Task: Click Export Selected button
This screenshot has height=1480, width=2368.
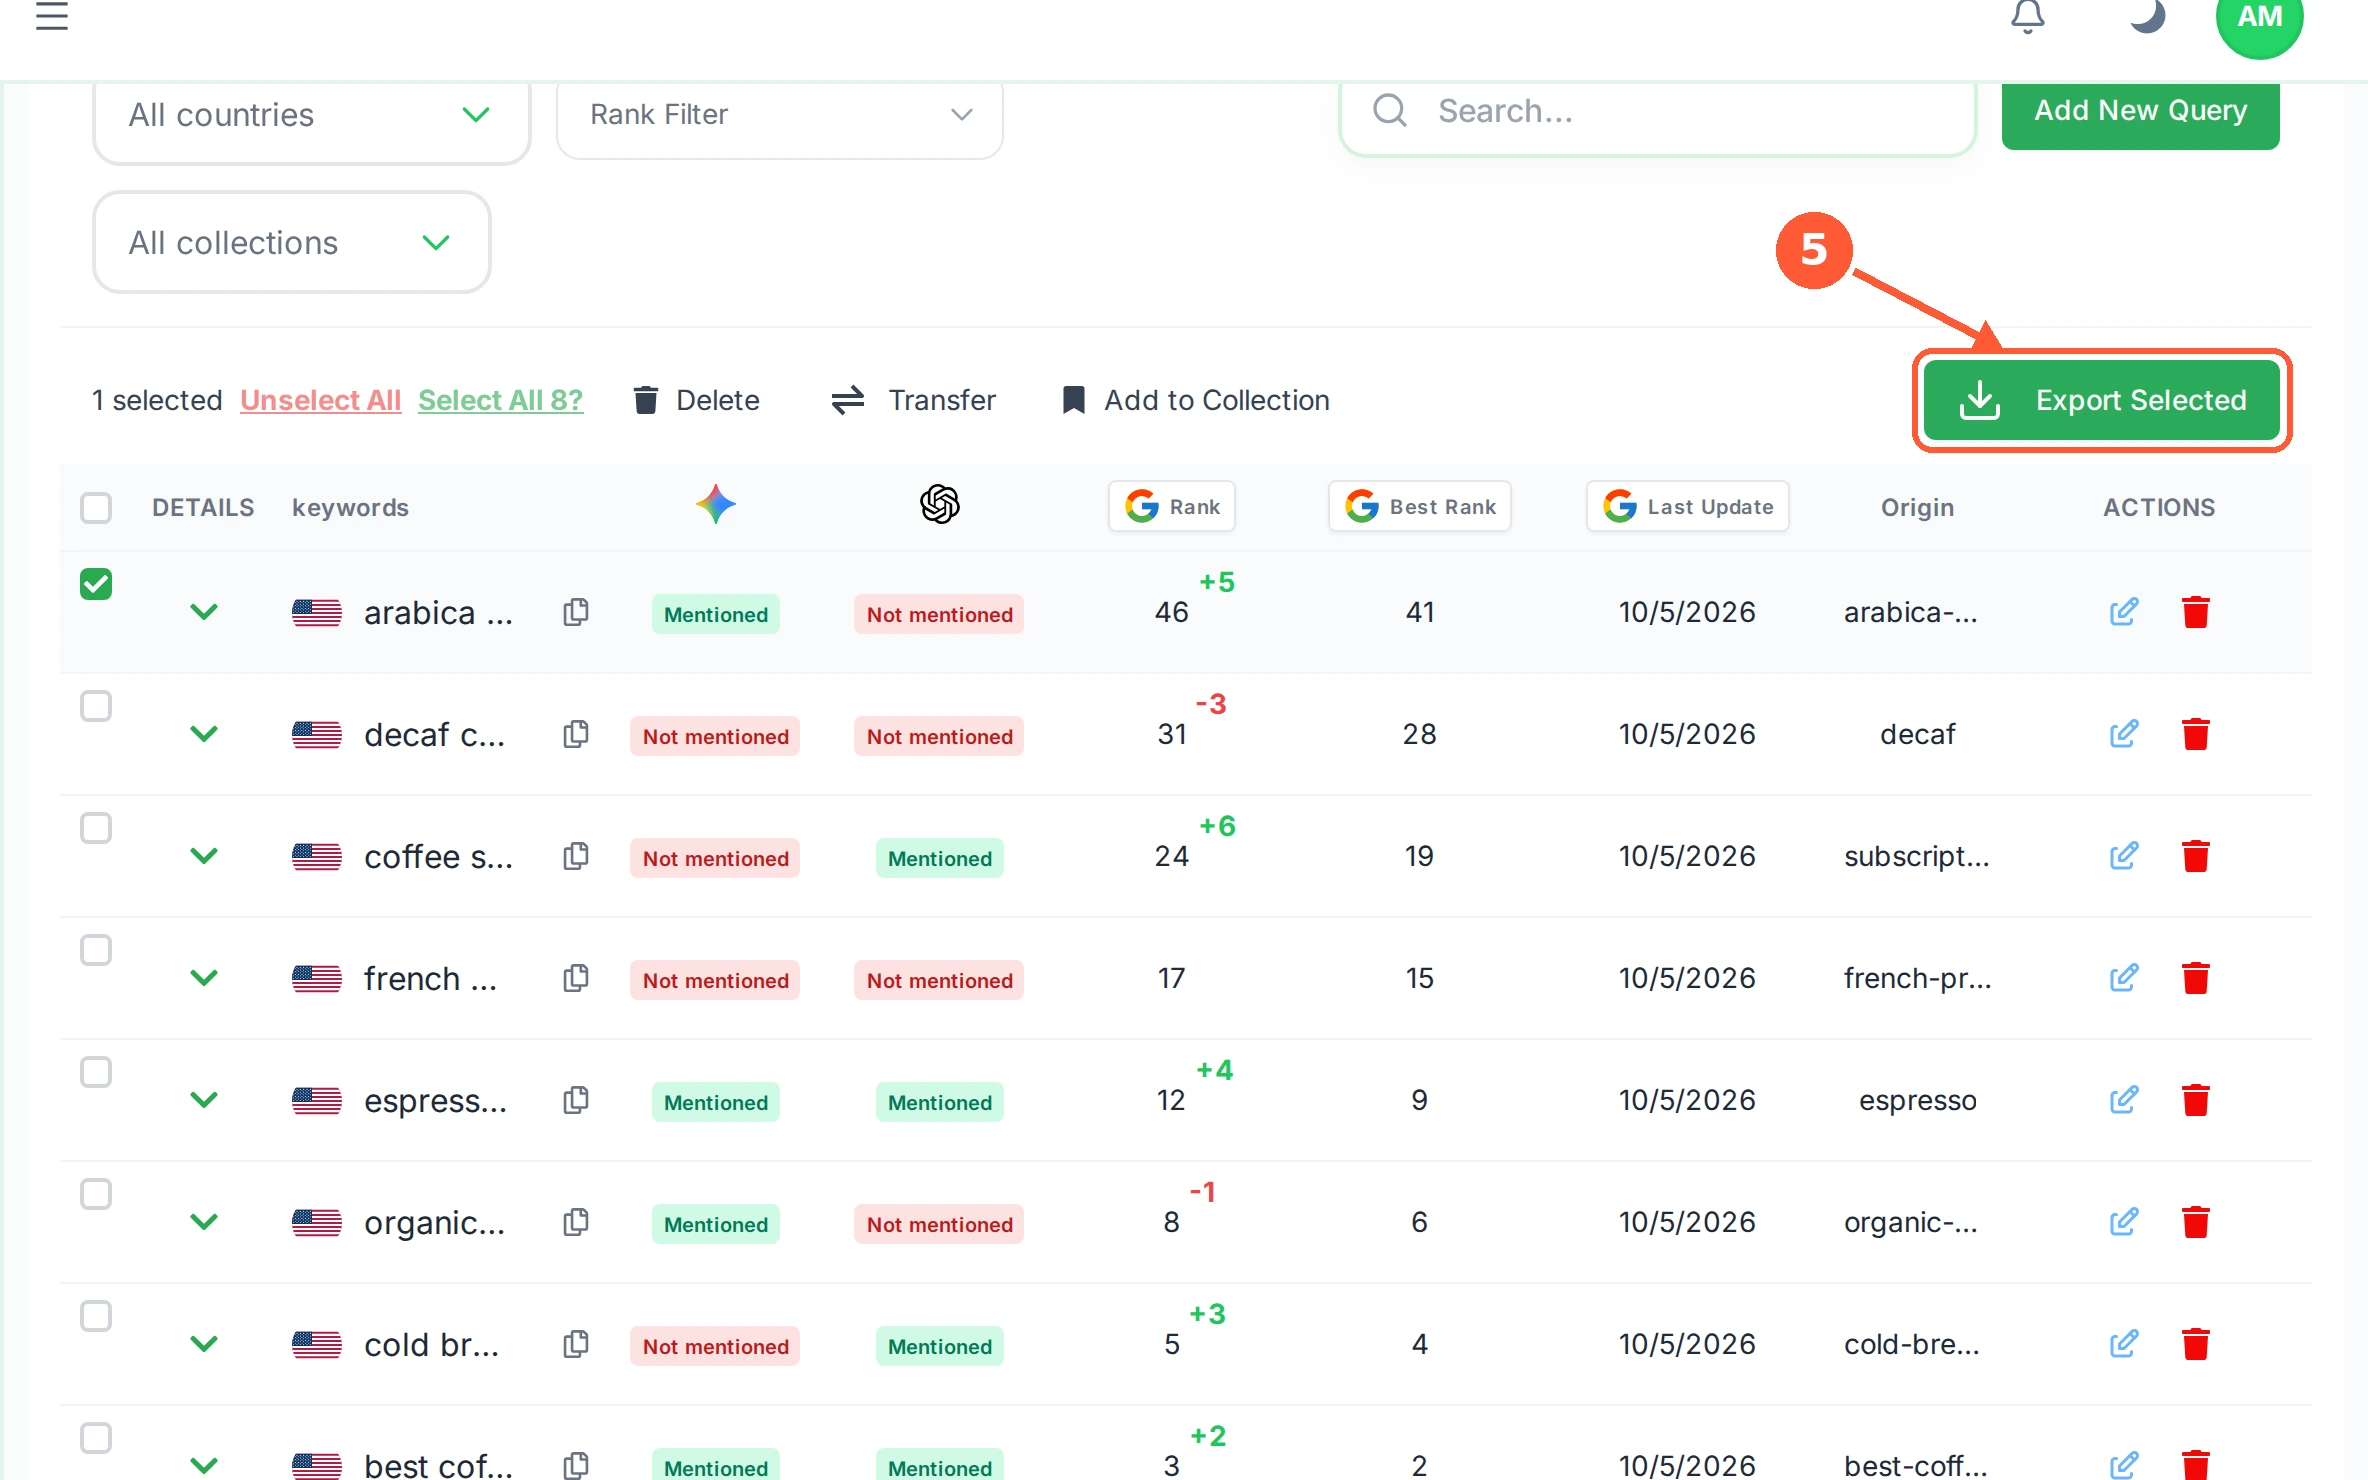Action: (2102, 400)
